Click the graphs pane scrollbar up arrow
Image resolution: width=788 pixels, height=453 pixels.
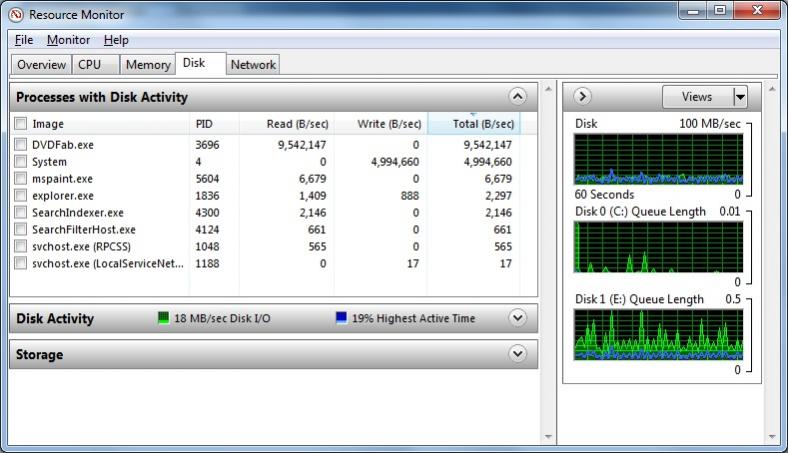772,89
